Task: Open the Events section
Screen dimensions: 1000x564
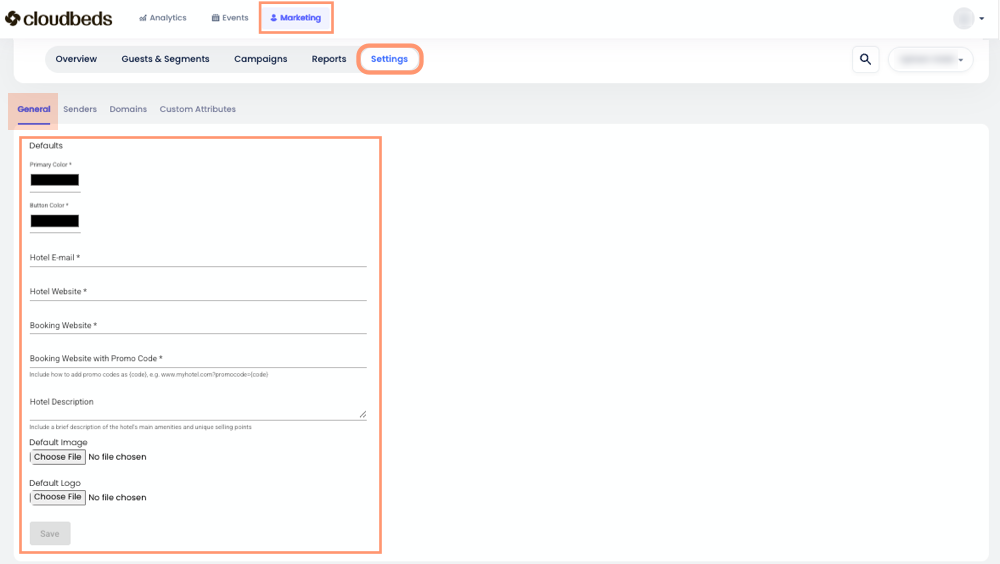Action: coord(230,18)
